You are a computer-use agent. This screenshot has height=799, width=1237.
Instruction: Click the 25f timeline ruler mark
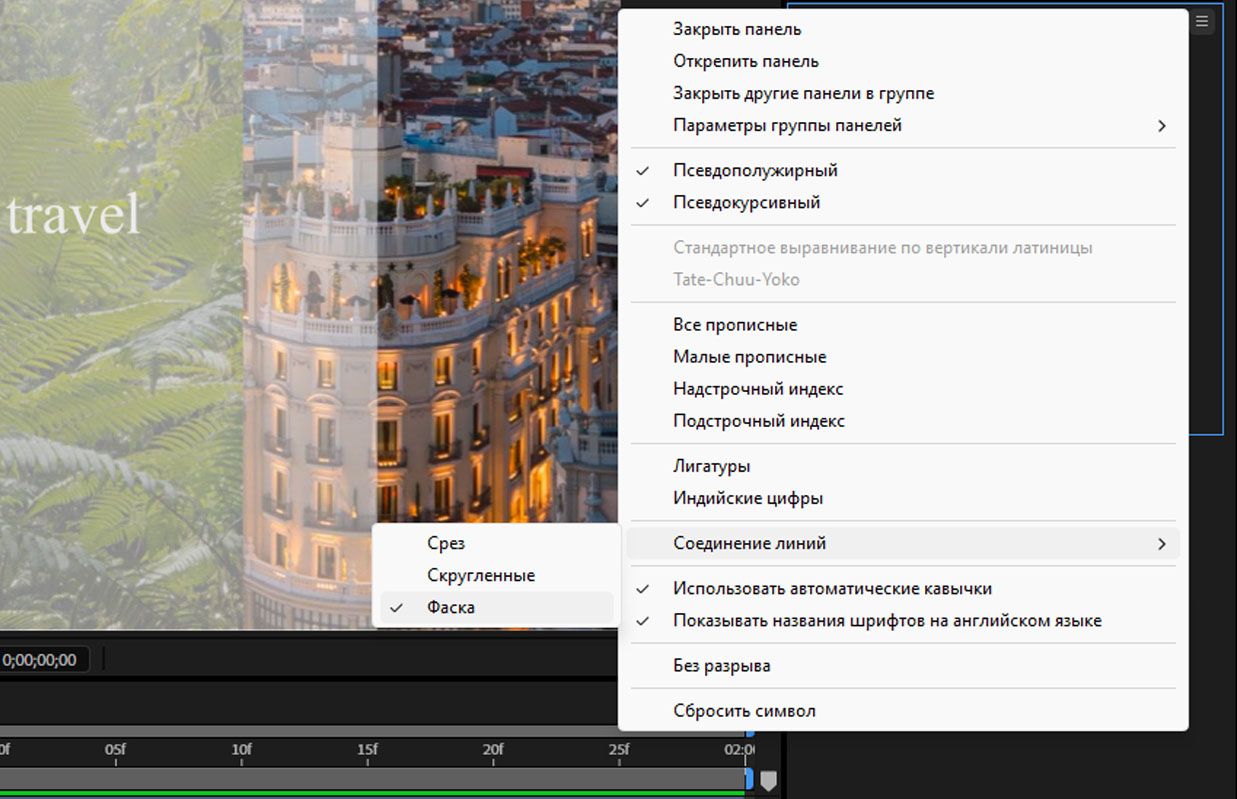[619, 750]
